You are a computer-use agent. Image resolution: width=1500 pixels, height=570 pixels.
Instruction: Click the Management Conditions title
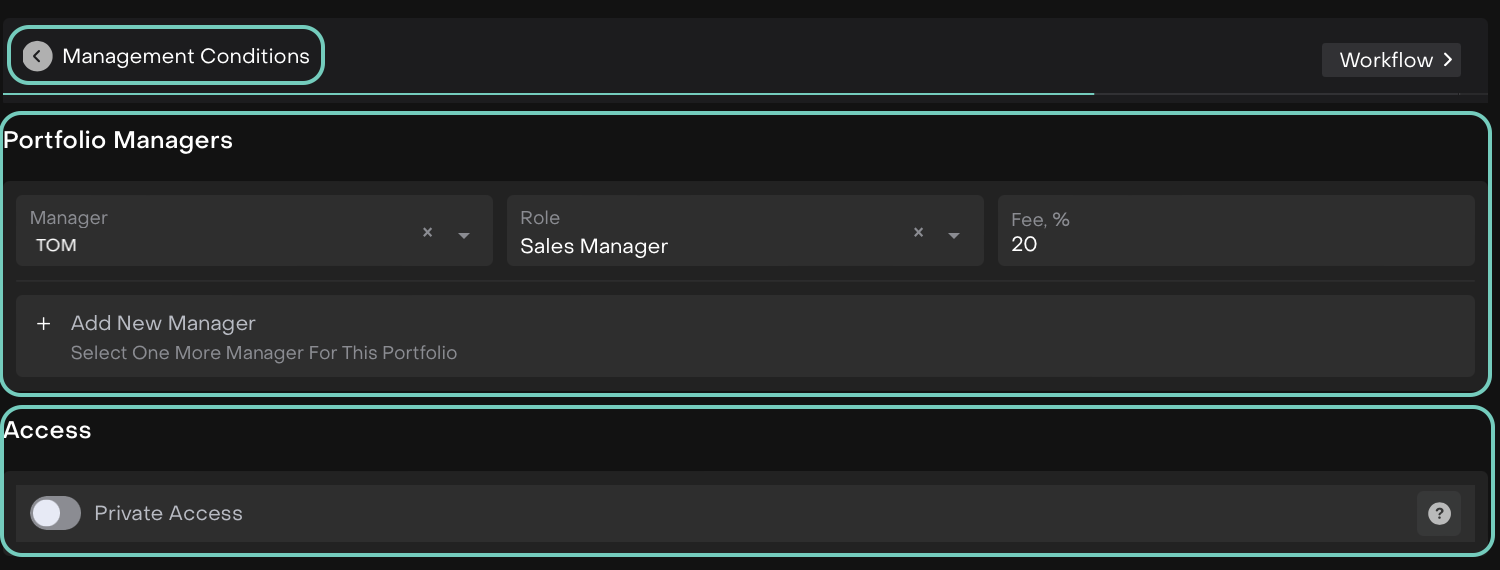[186, 56]
